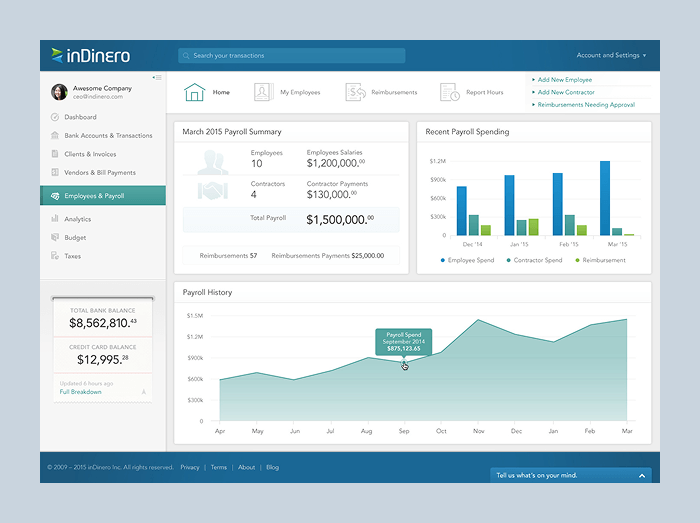Click Reimbursements Payments $25,000.00 text

click(328, 256)
